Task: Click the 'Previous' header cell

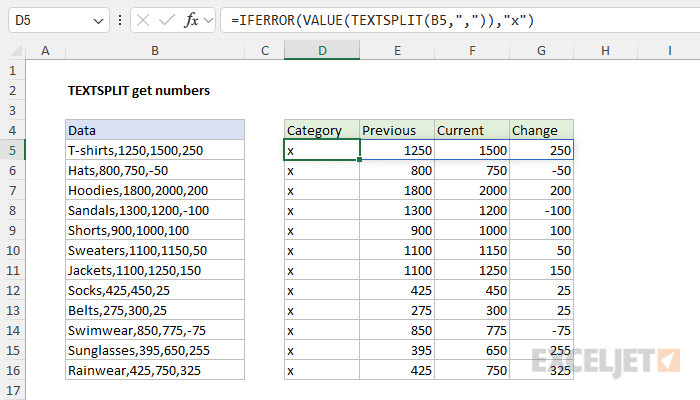Action: [x=397, y=130]
